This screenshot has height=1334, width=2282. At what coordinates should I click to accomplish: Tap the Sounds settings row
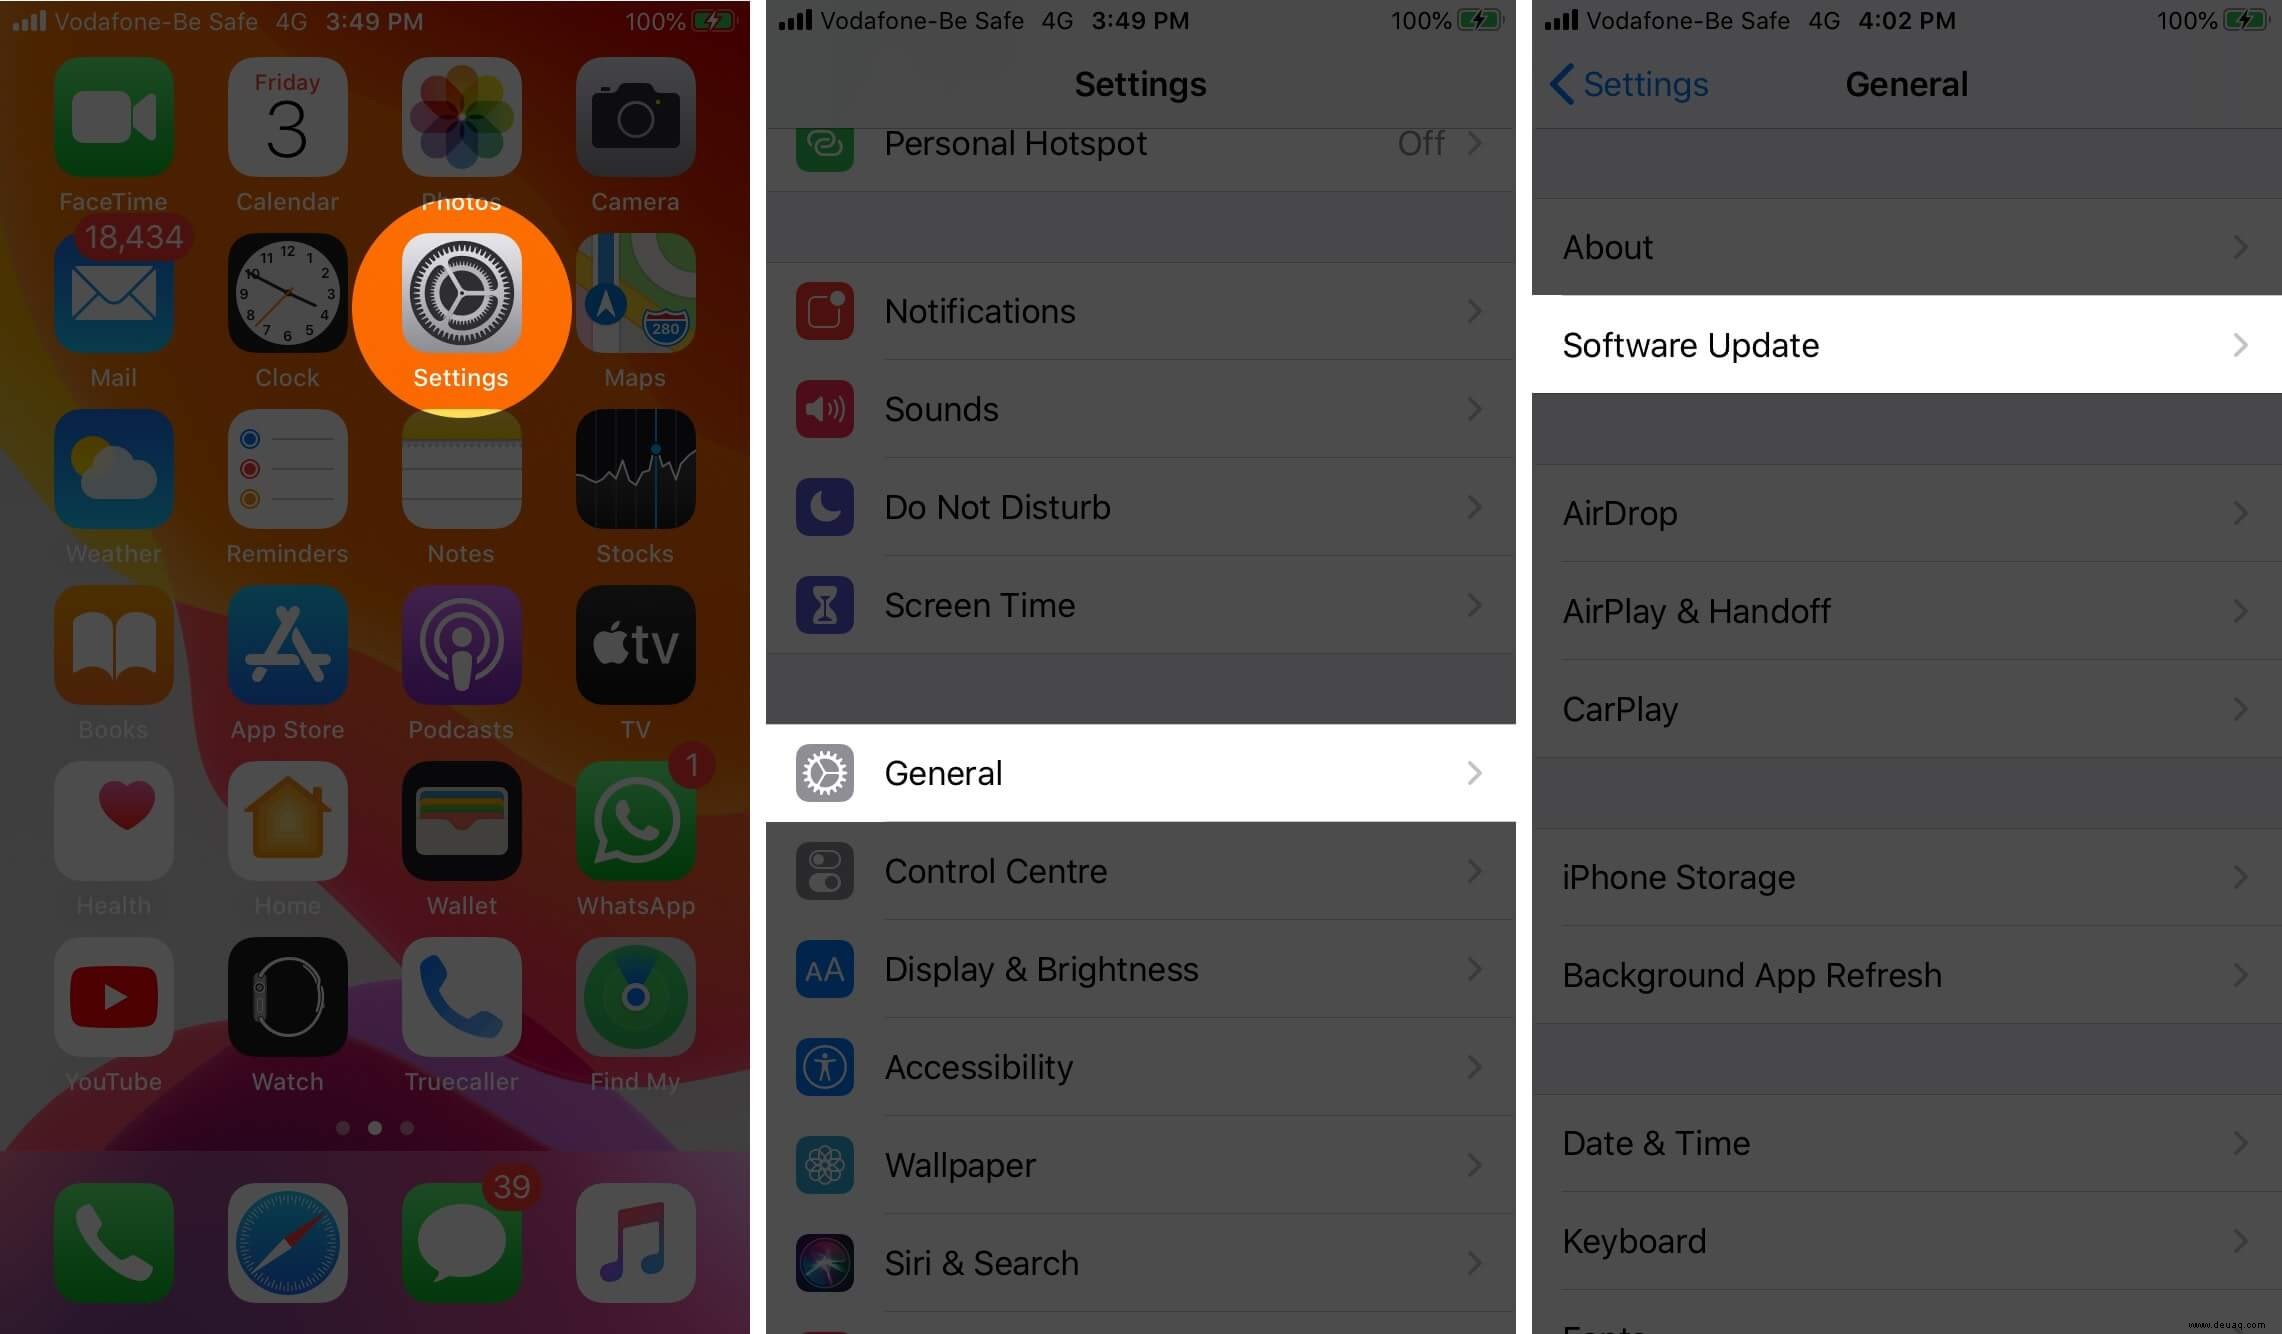point(1140,408)
